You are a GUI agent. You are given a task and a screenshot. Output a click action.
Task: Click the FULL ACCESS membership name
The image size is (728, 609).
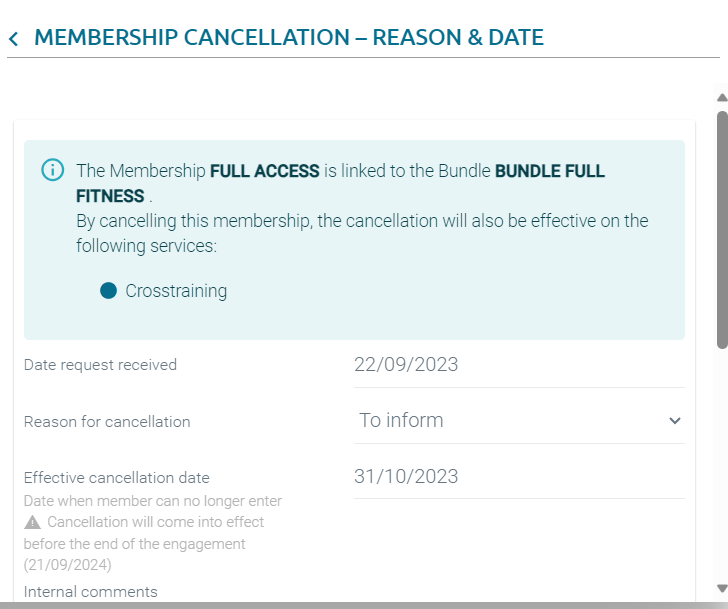pos(264,171)
